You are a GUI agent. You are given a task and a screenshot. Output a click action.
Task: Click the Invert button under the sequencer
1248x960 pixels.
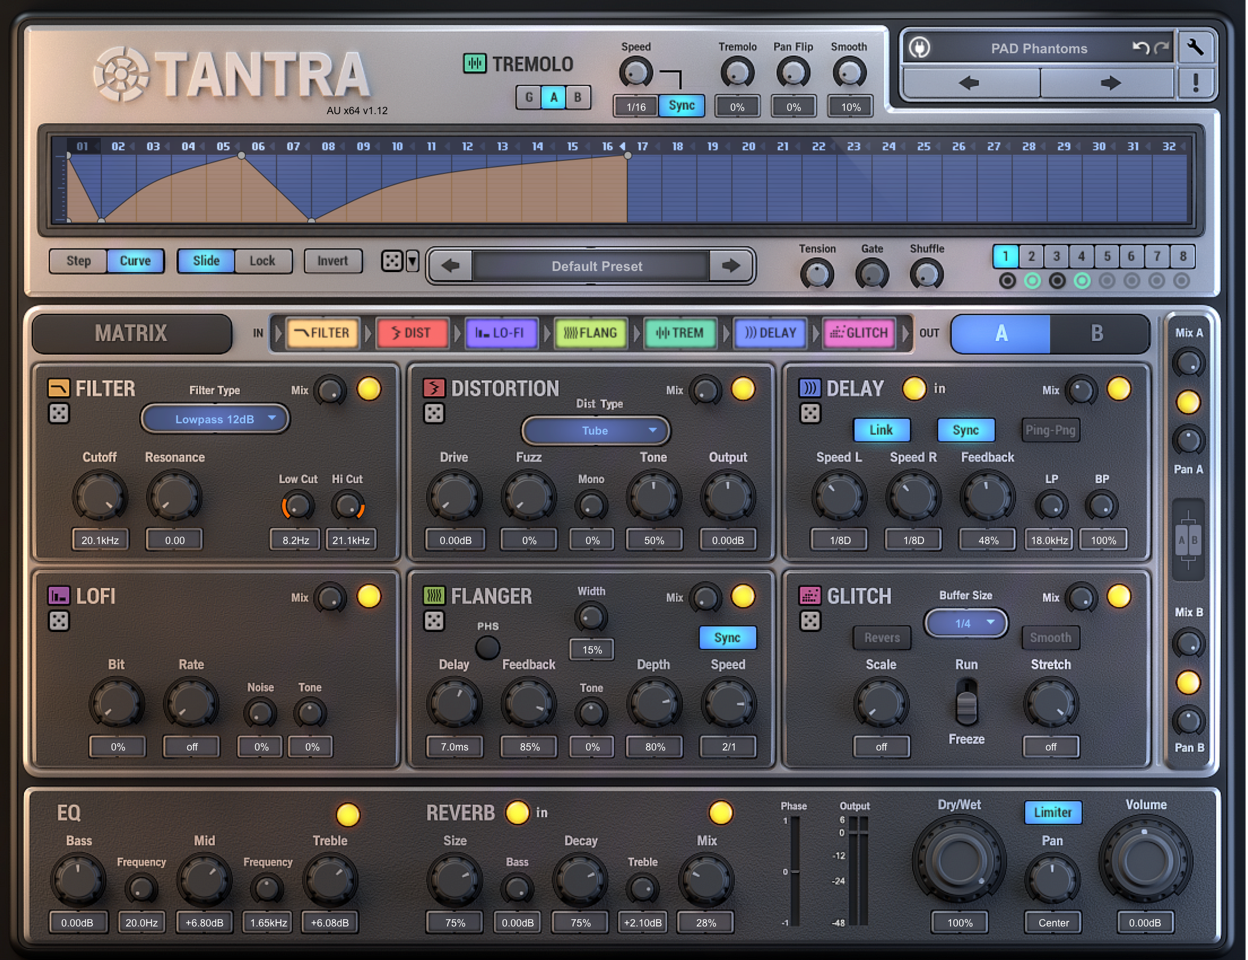click(x=333, y=260)
